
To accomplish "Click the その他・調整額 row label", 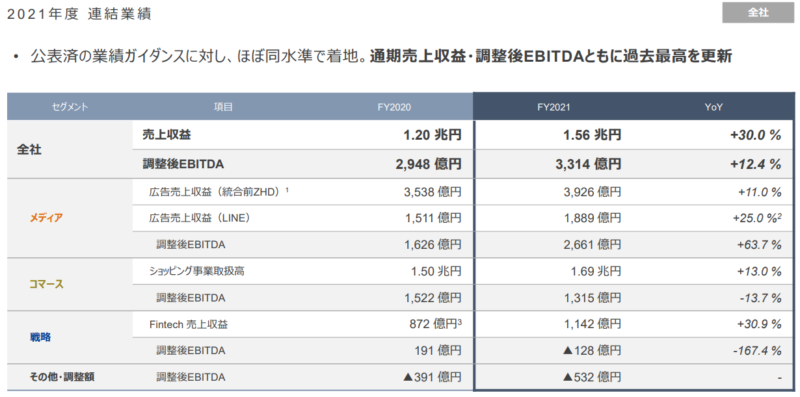I will pyautogui.click(x=62, y=377).
